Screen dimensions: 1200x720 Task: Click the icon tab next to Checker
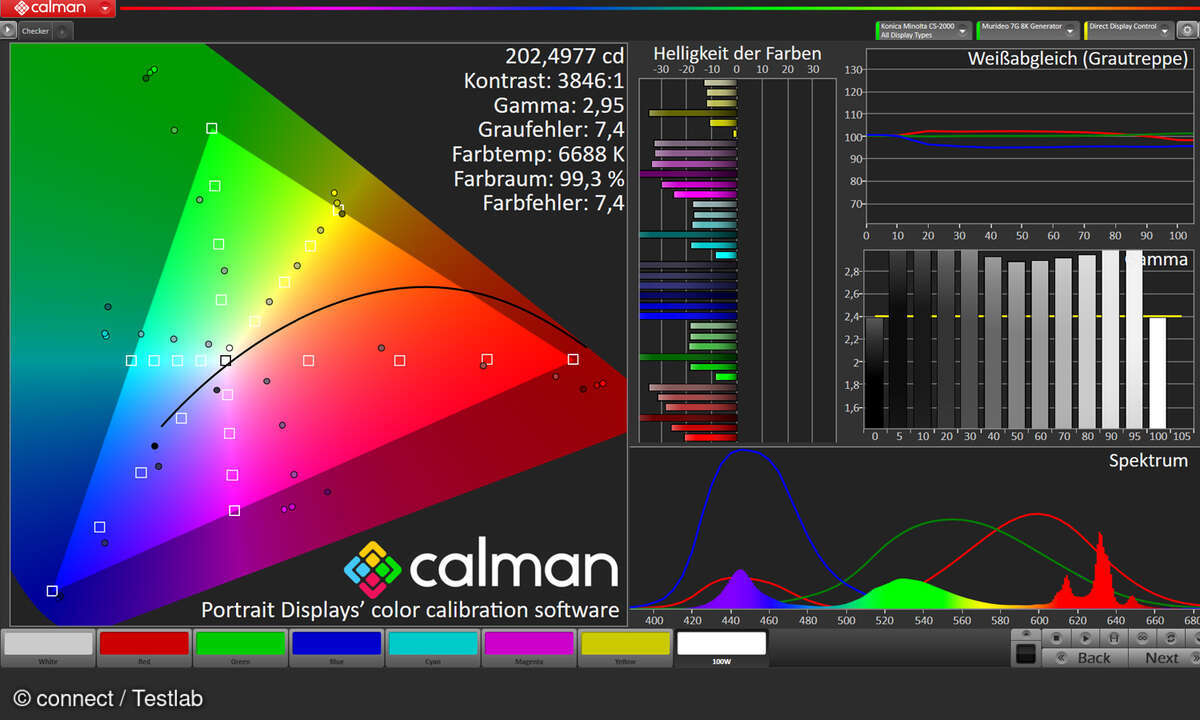pos(62,31)
